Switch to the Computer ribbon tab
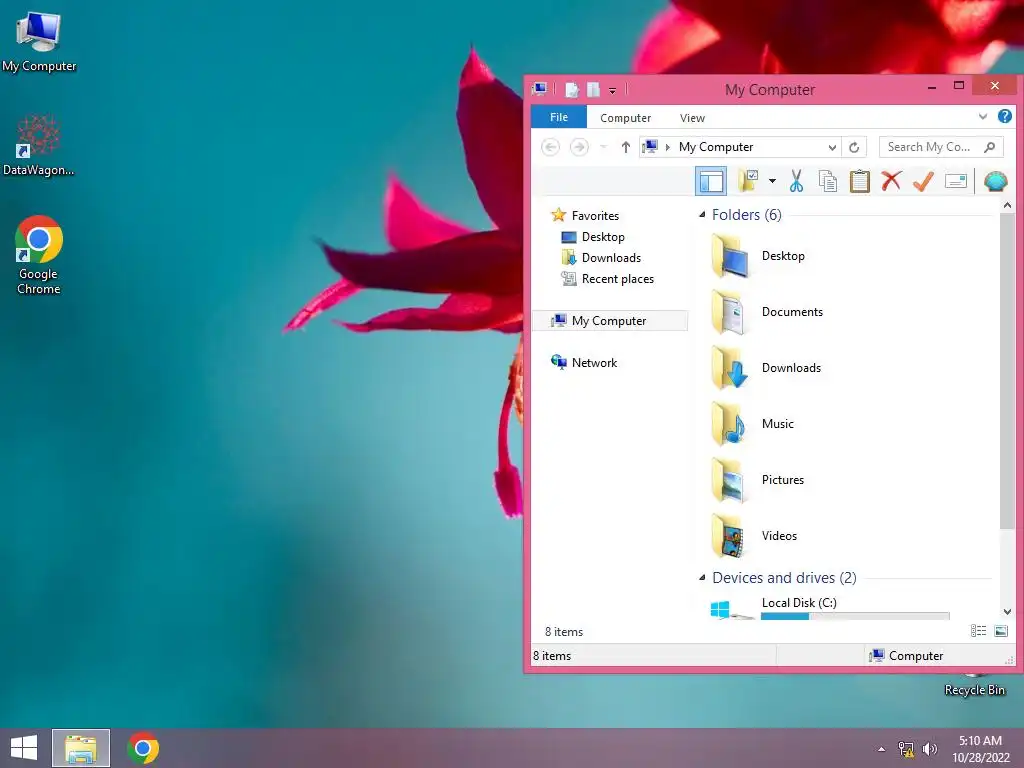The width and height of the screenshot is (1024, 768). pyautogui.click(x=625, y=118)
